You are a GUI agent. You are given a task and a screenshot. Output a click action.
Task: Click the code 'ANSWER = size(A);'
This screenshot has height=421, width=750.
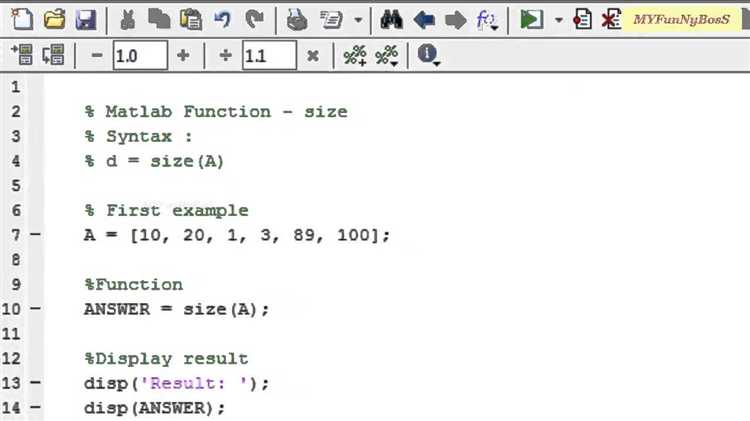(176, 309)
